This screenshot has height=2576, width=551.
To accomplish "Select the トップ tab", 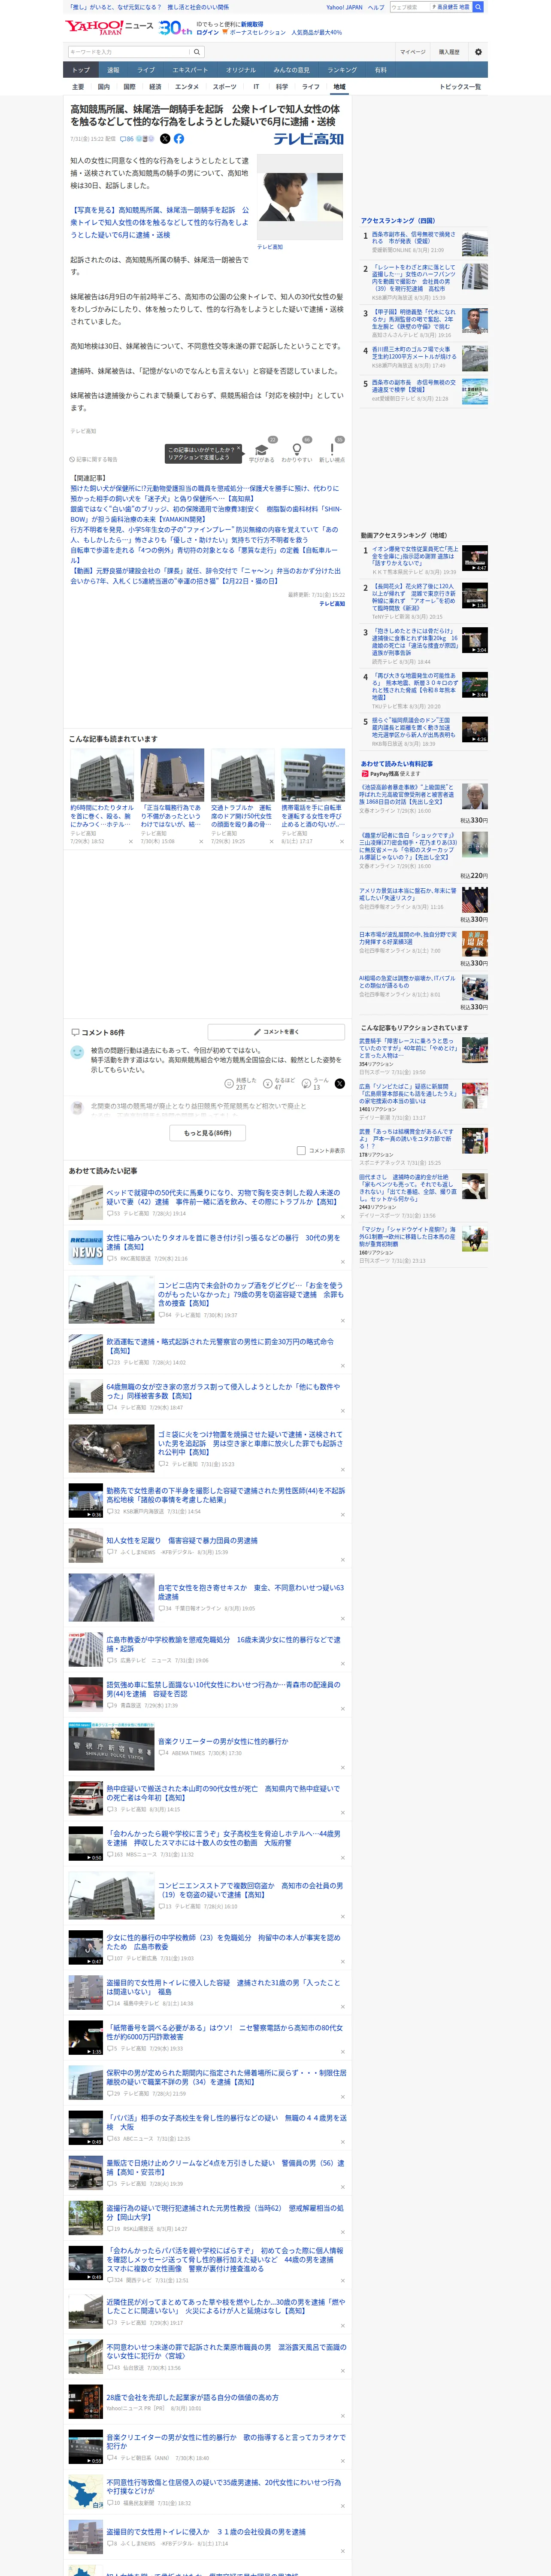I will coord(81,70).
